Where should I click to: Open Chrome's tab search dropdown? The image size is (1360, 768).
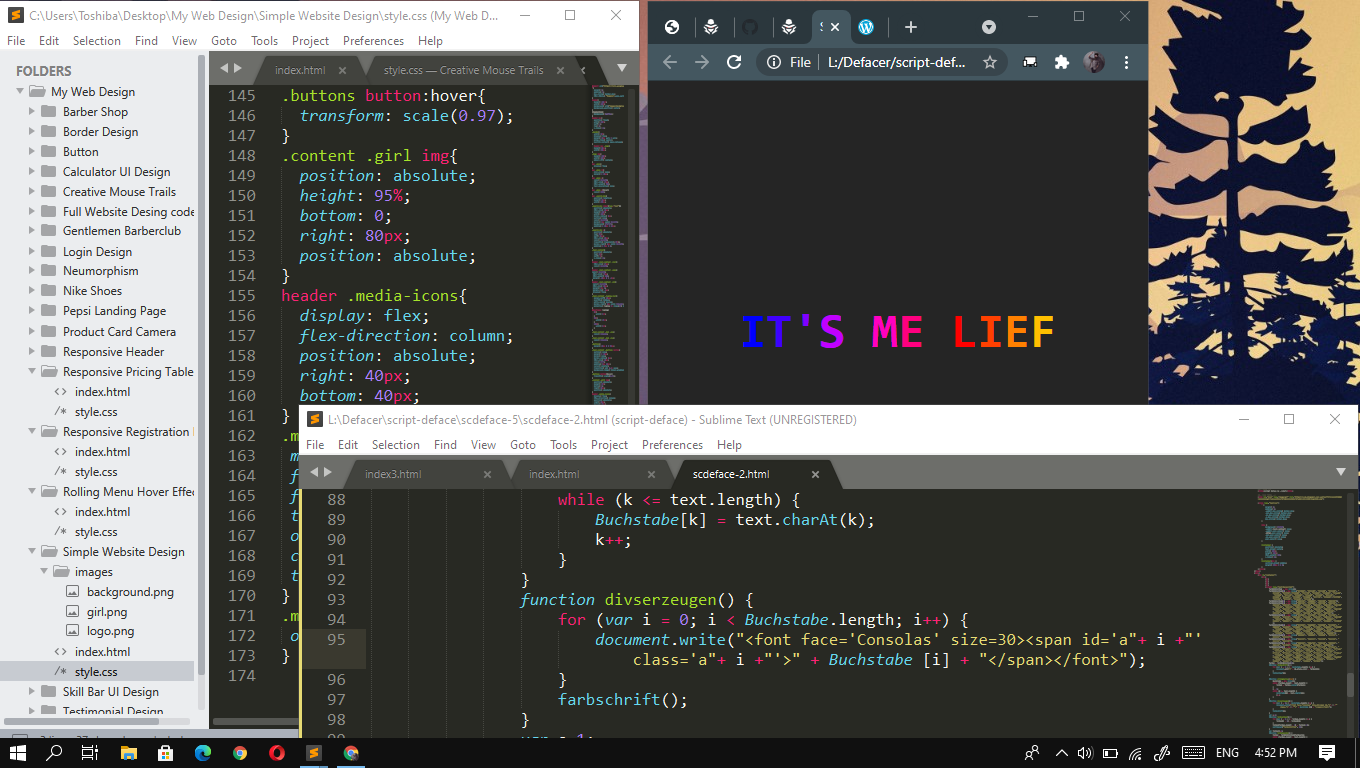click(988, 27)
